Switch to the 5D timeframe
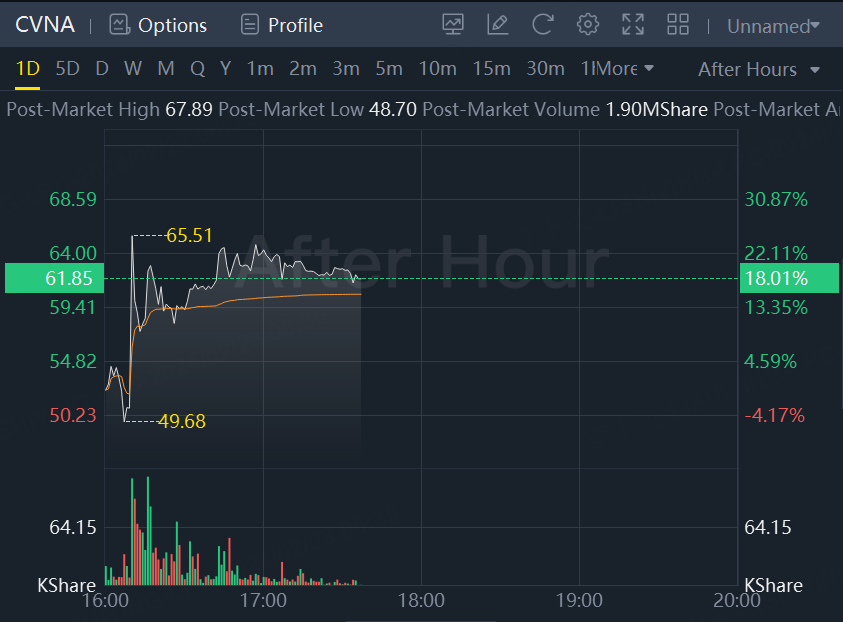The width and height of the screenshot is (843, 622). pyautogui.click(x=67, y=69)
